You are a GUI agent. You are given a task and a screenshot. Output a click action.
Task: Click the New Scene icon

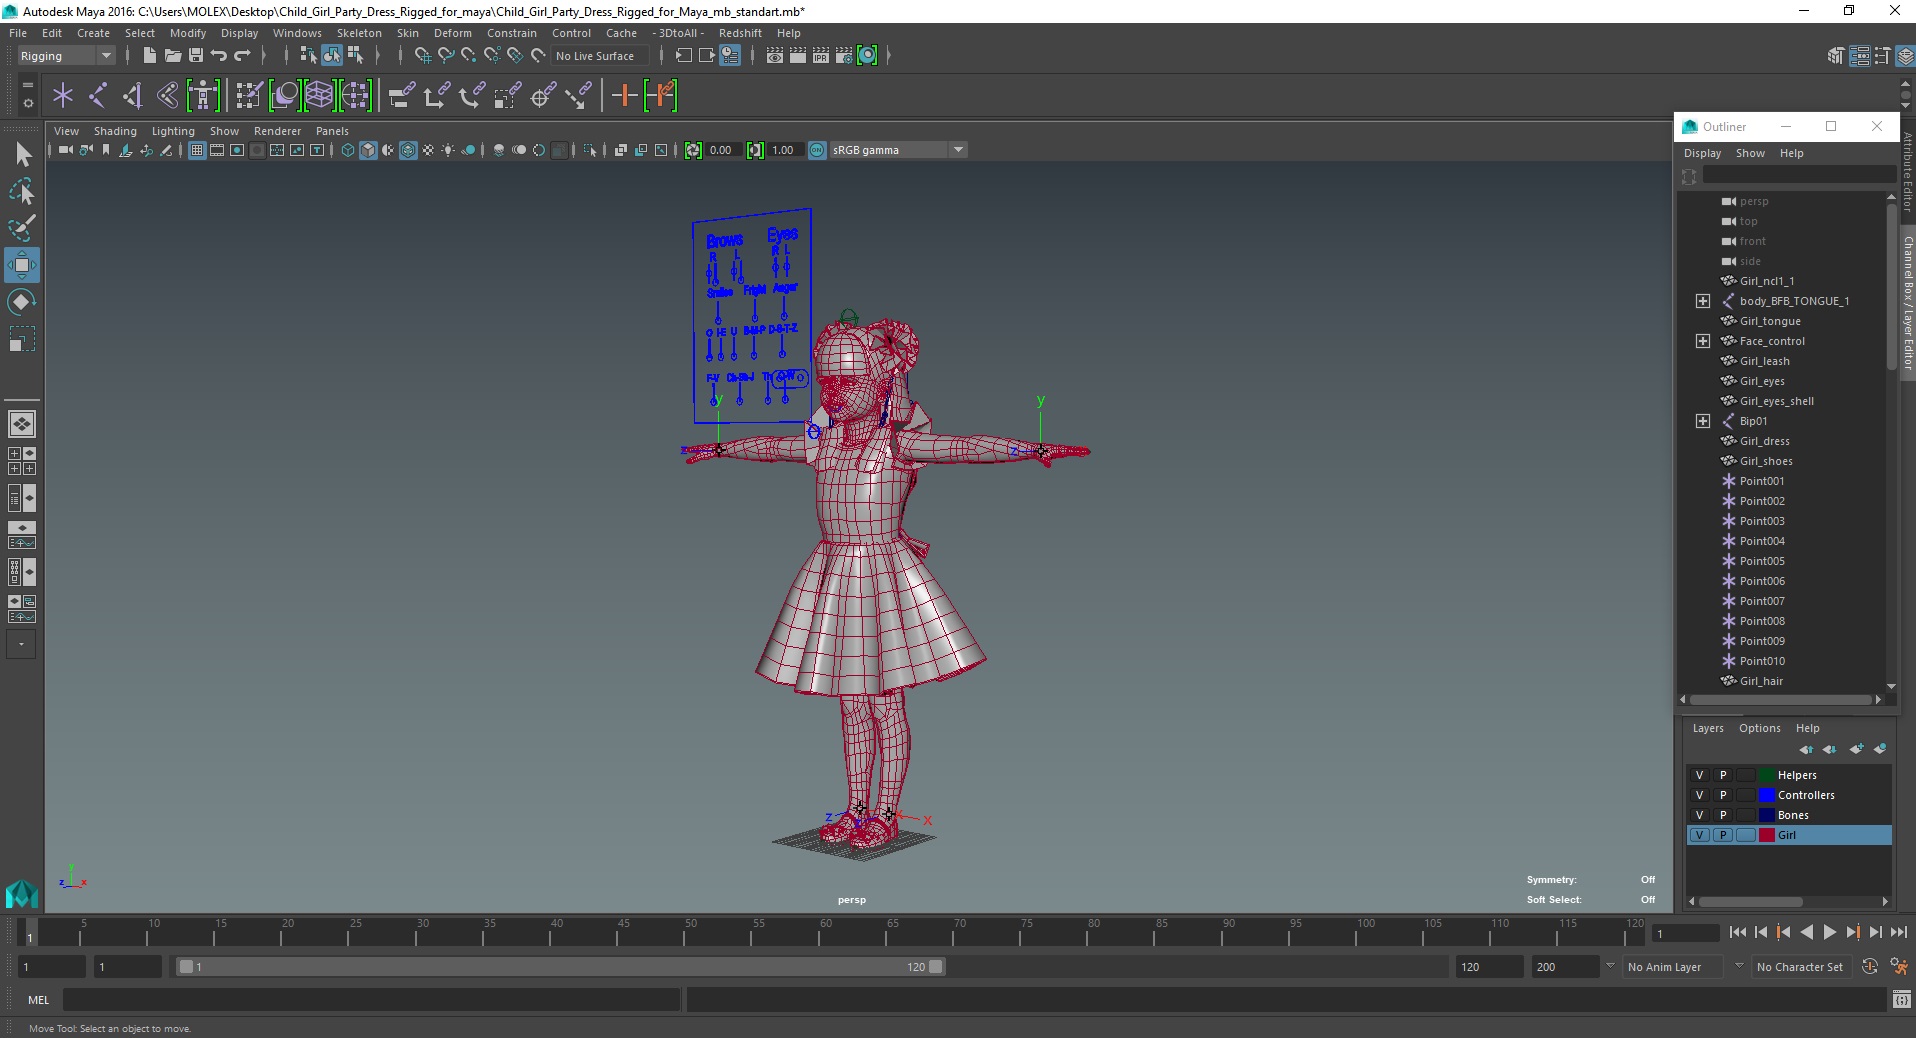[x=149, y=56]
